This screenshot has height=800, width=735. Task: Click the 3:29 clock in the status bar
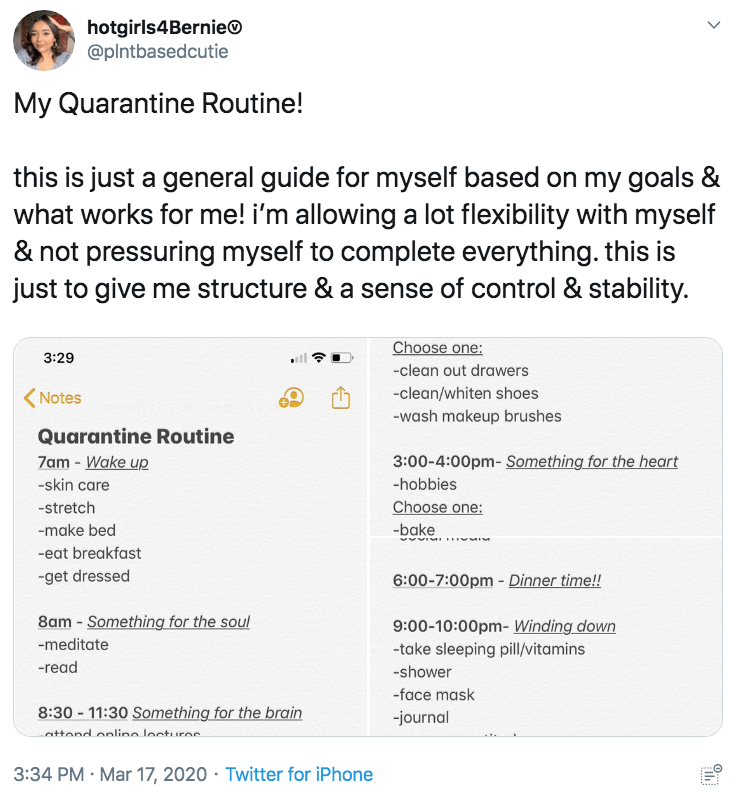pyautogui.click(x=58, y=357)
